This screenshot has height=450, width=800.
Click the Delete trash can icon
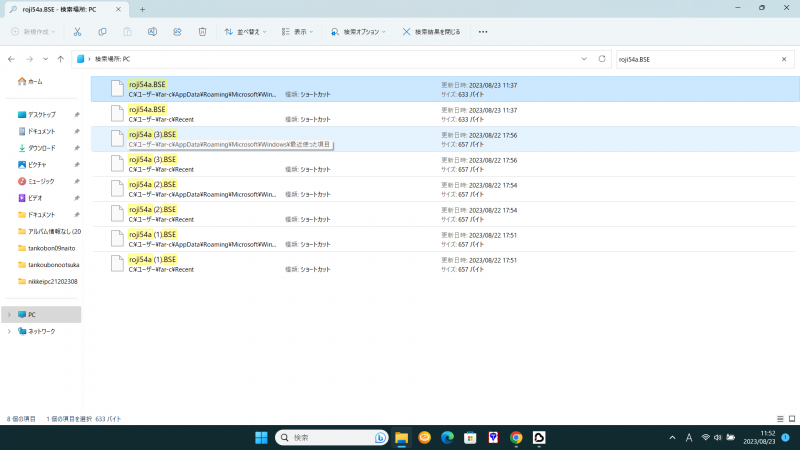(202, 31)
